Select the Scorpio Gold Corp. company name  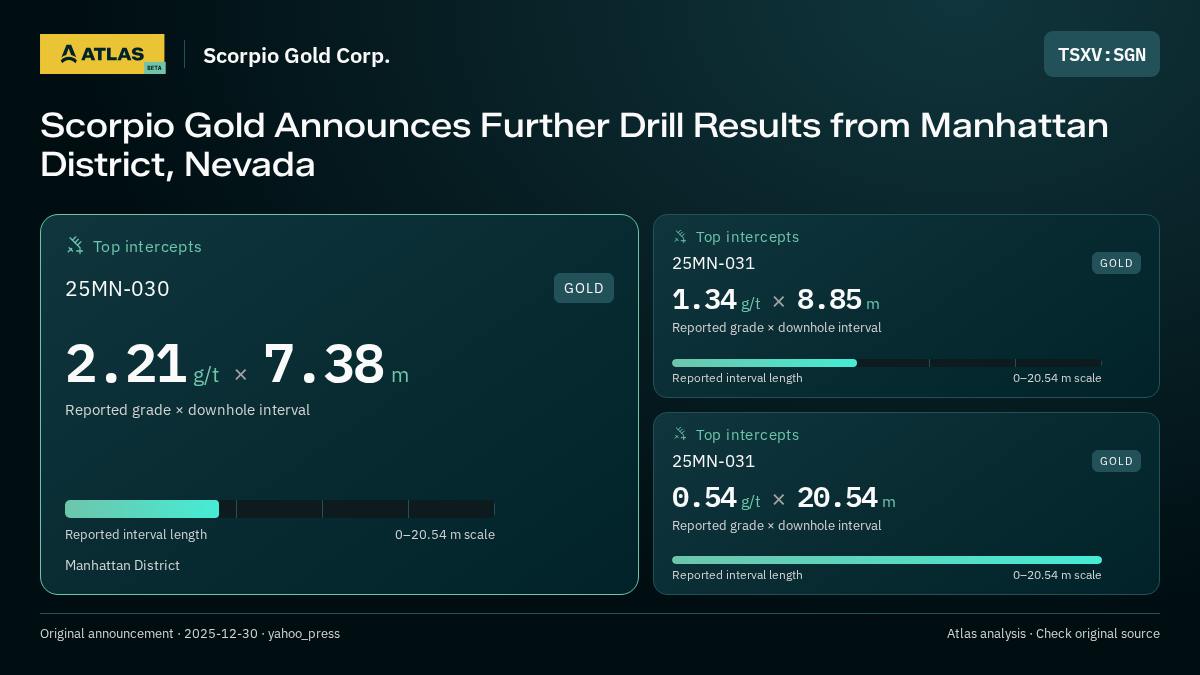(296, 55)
